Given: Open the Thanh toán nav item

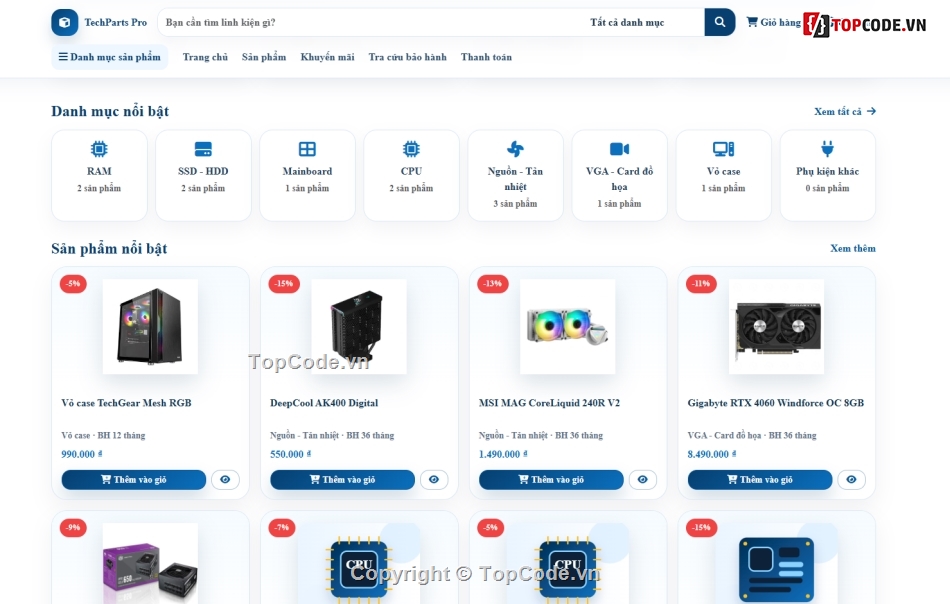Looking at the screenshot, I should coord(487,57).
